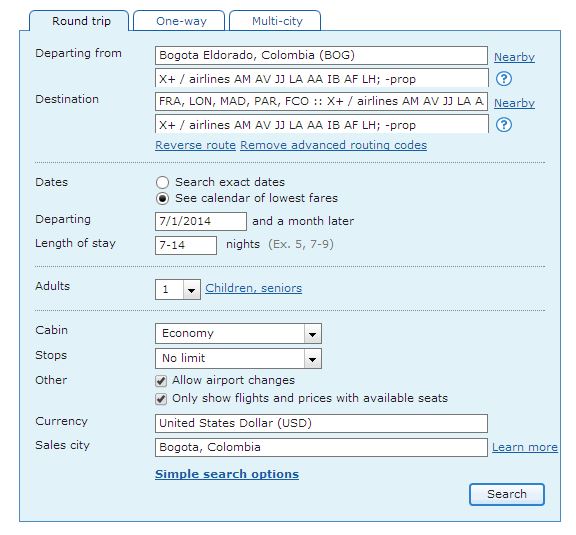Click help icon beside destination routing codes
The image size is (576, 535).
[x=504, y=125]
